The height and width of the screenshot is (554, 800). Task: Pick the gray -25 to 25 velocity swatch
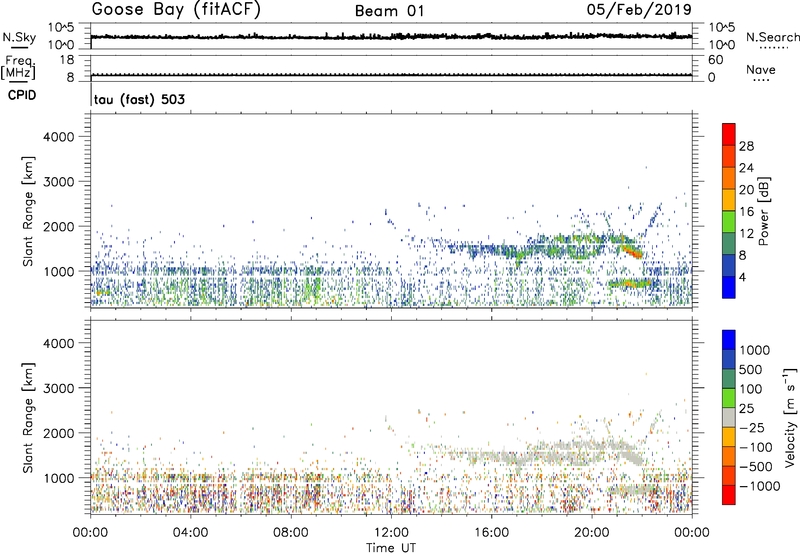click(x=729, y=417)
